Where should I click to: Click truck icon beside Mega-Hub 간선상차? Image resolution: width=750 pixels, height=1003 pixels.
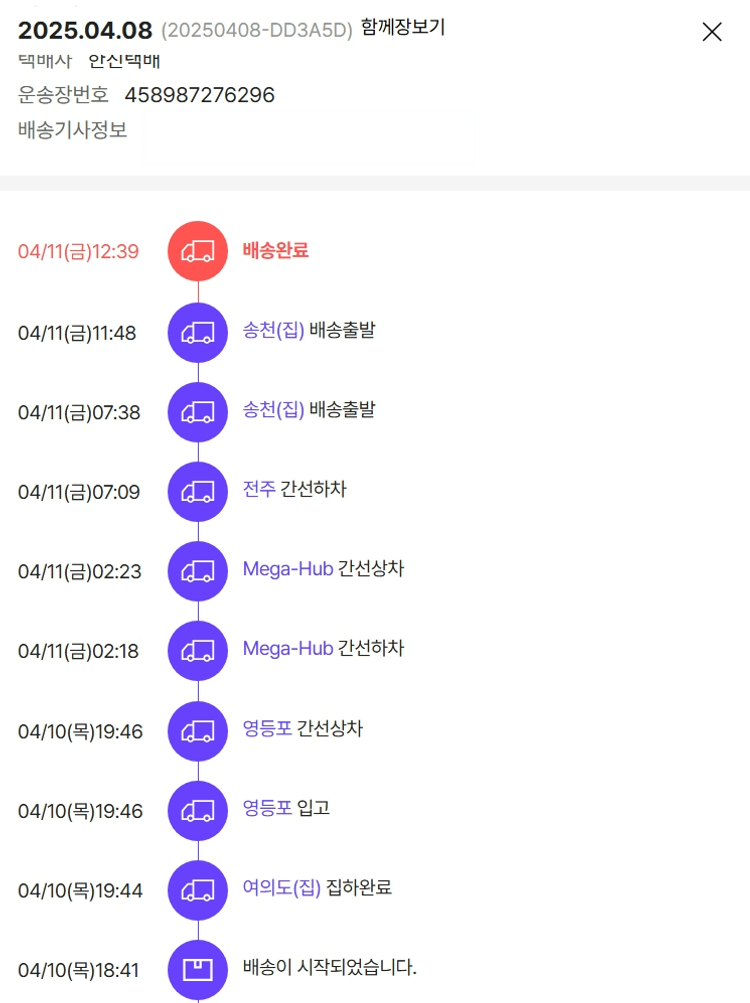pyautogui.click(x=198, y=571)
